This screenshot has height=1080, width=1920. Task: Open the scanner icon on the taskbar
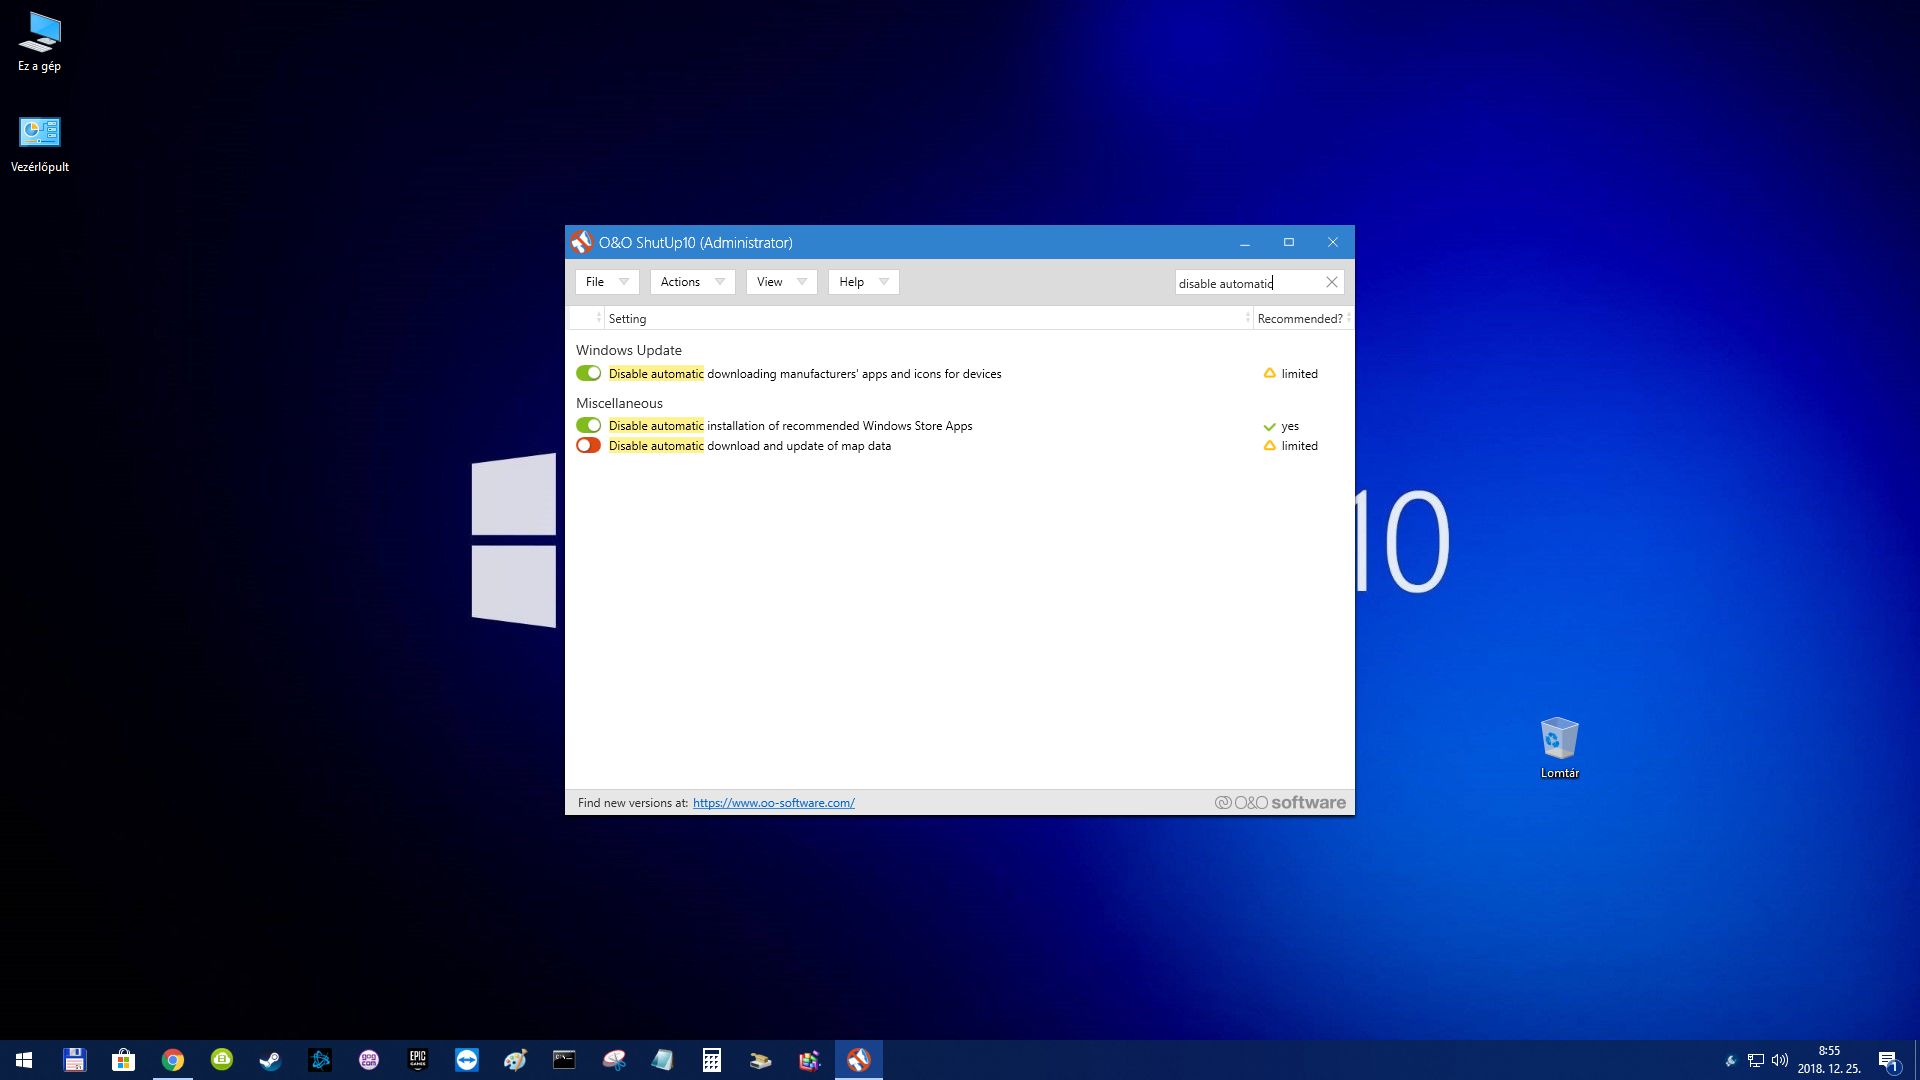760,1060
